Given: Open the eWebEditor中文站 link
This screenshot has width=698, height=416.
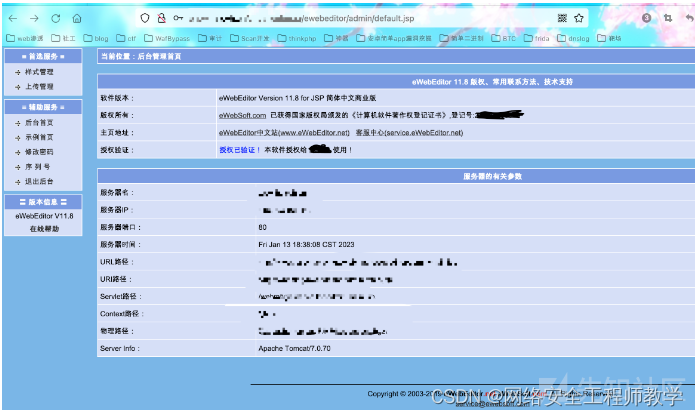Looking at the screenshot, I should (284, 133).
